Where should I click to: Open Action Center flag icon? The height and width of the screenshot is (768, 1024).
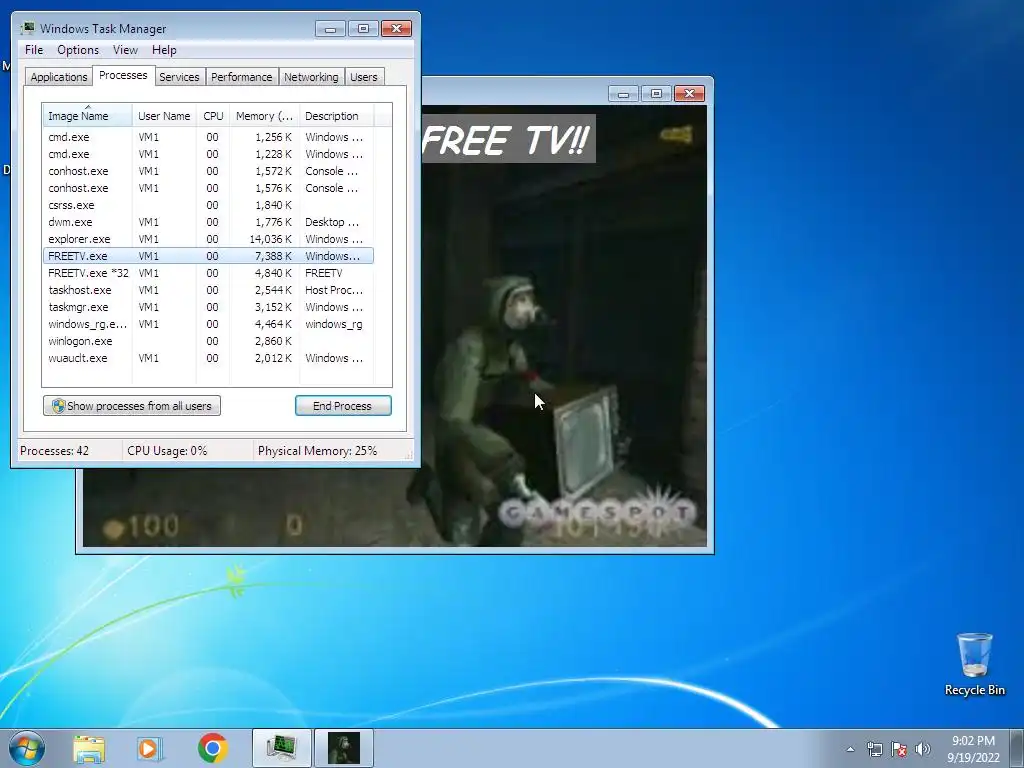point(899,749)
